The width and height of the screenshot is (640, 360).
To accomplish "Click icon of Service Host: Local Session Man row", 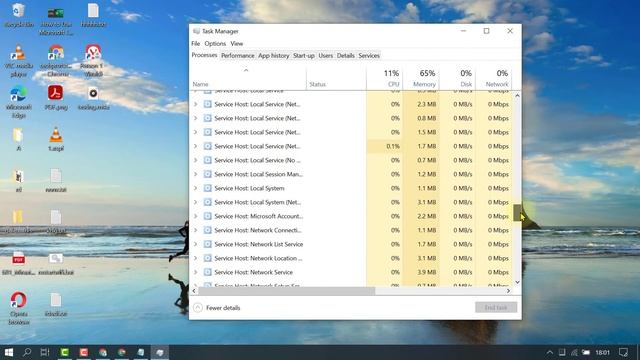I will pos(207,174).
